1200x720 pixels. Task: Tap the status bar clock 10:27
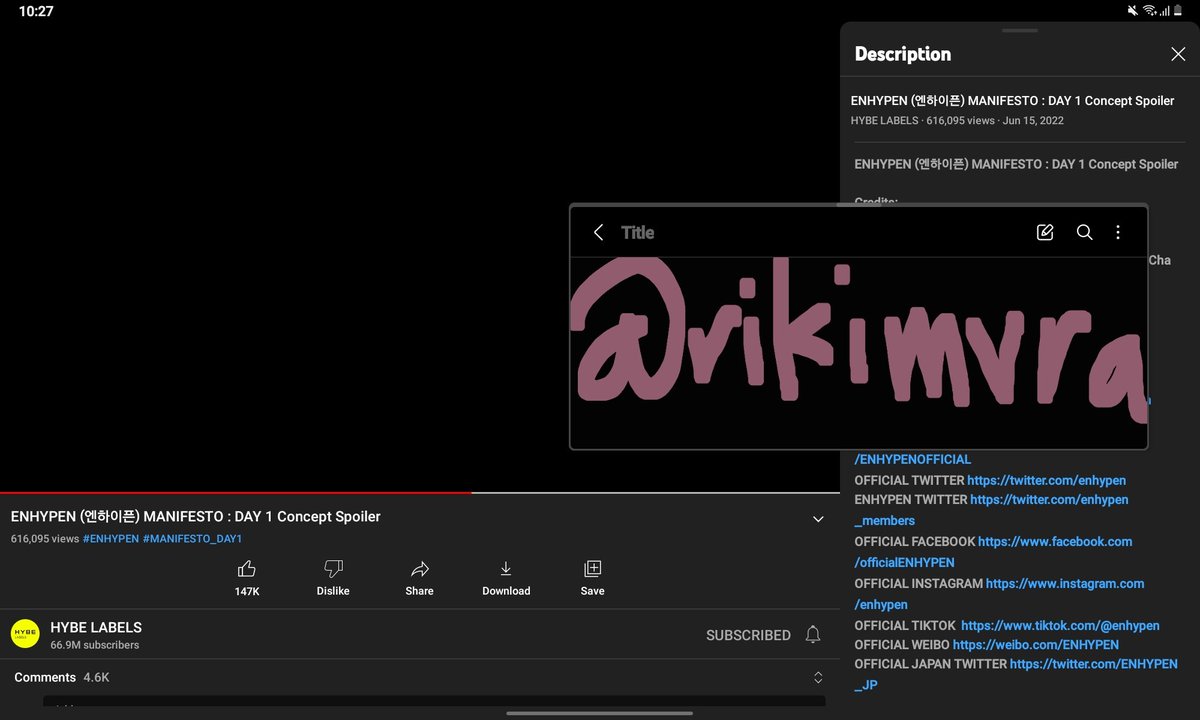click(x=36, y=11)
